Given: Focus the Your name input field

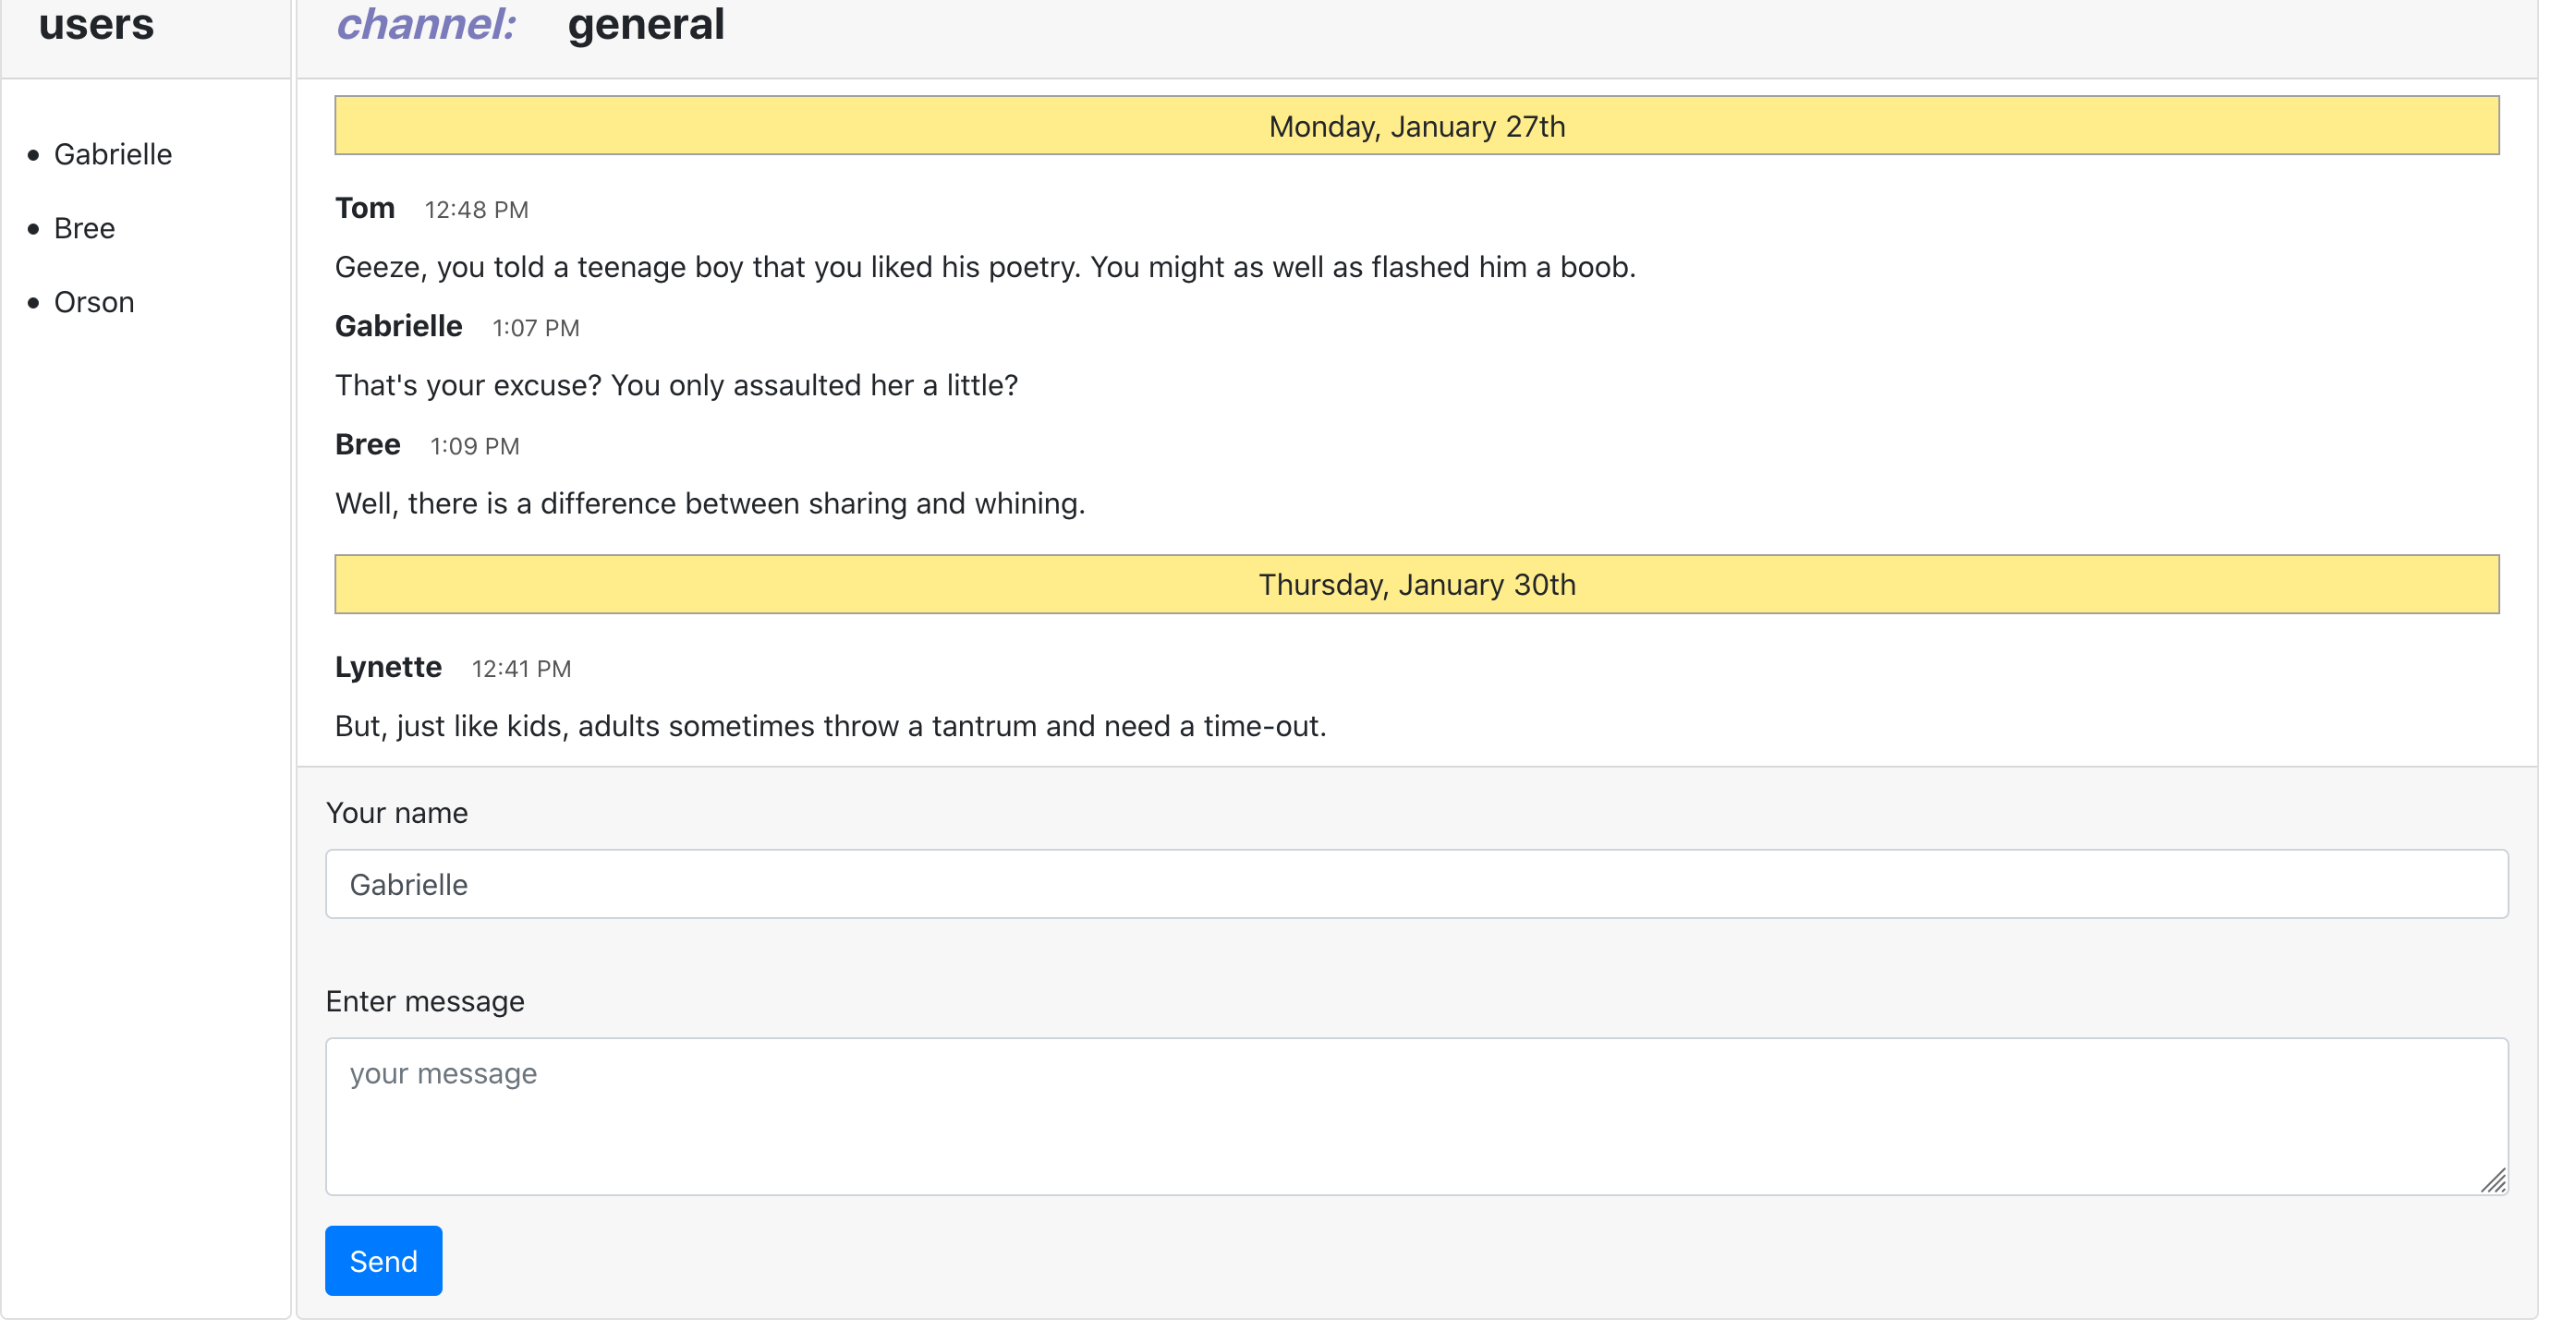Looking at the screenshot, I should pyautogui.click(x=1416, y=884).
